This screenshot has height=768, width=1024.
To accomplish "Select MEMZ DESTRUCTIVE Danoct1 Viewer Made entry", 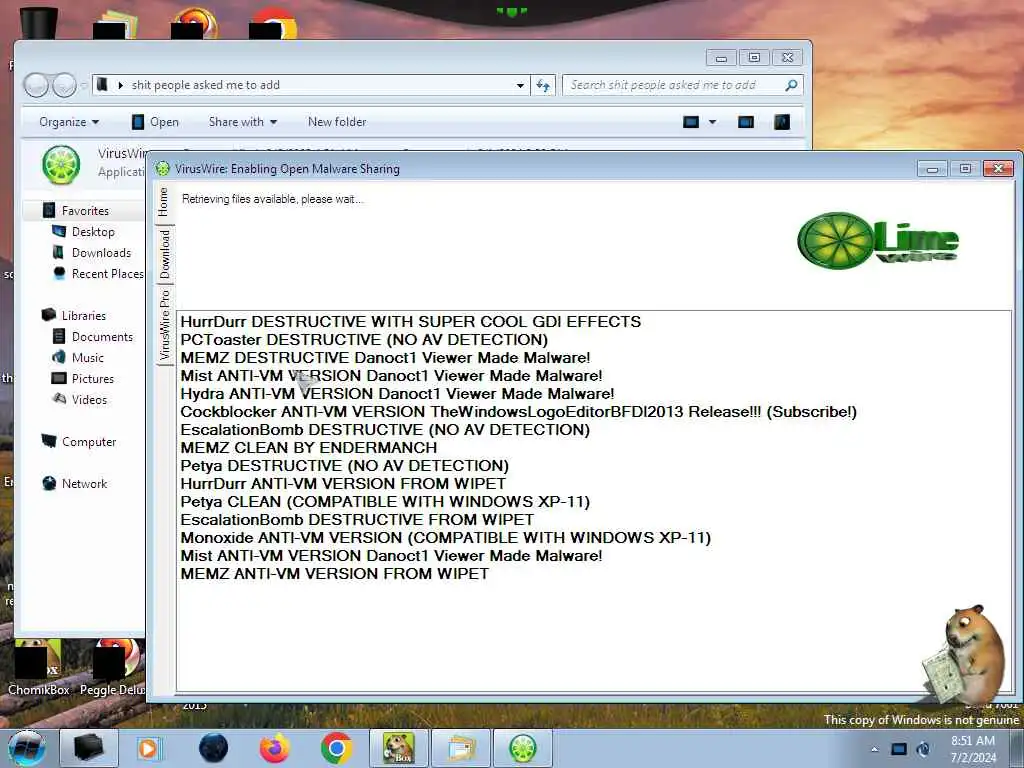I will click(x=385, y=358).
